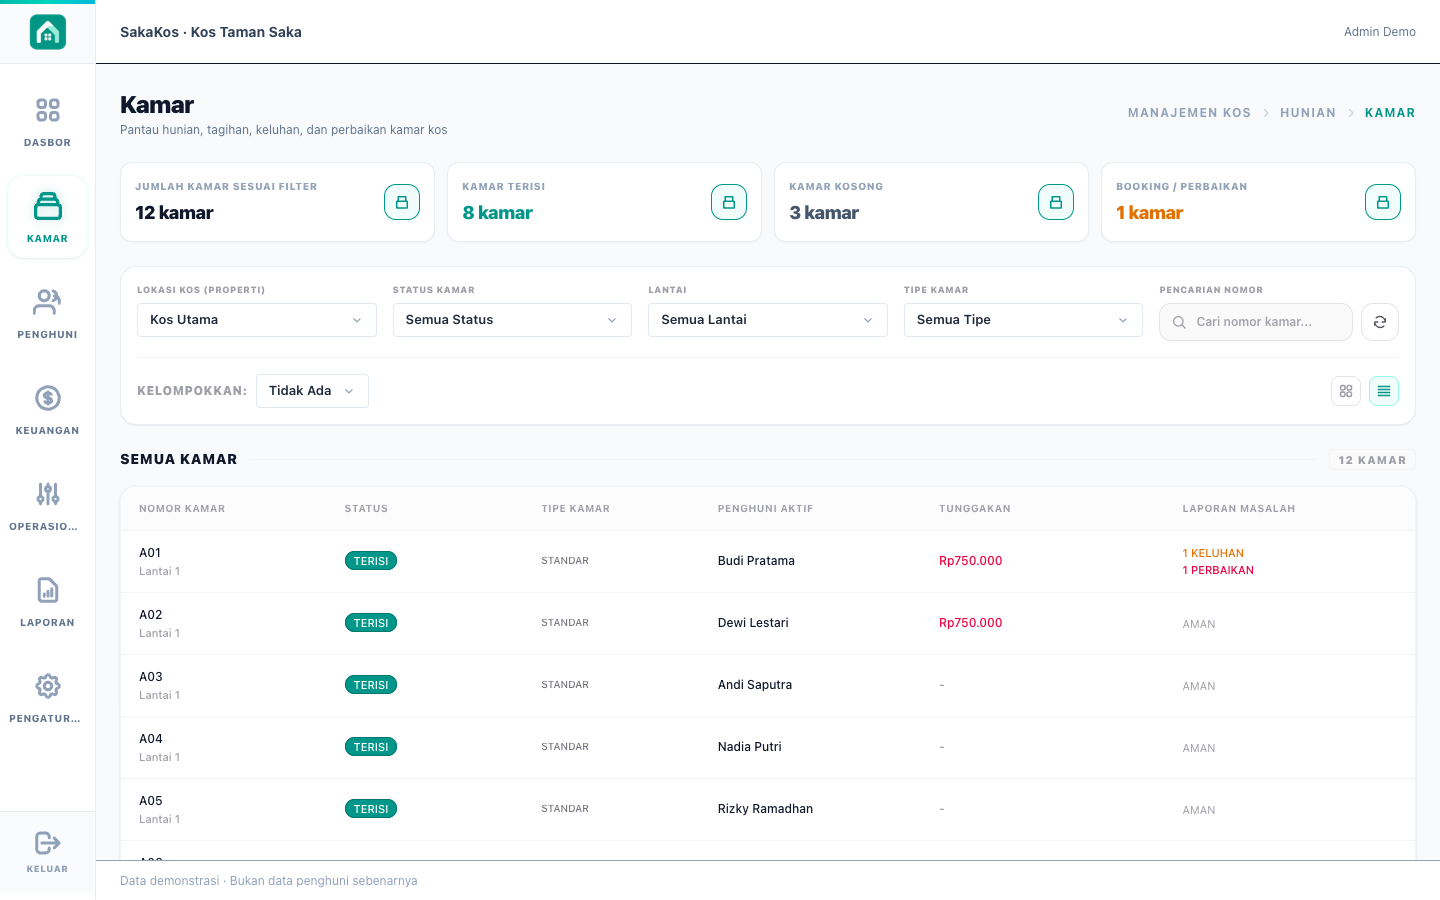This screenshot has width=1440, height=900.
Task: Go to the Penghuni sidebar section
Action: (x=47, y=313)
